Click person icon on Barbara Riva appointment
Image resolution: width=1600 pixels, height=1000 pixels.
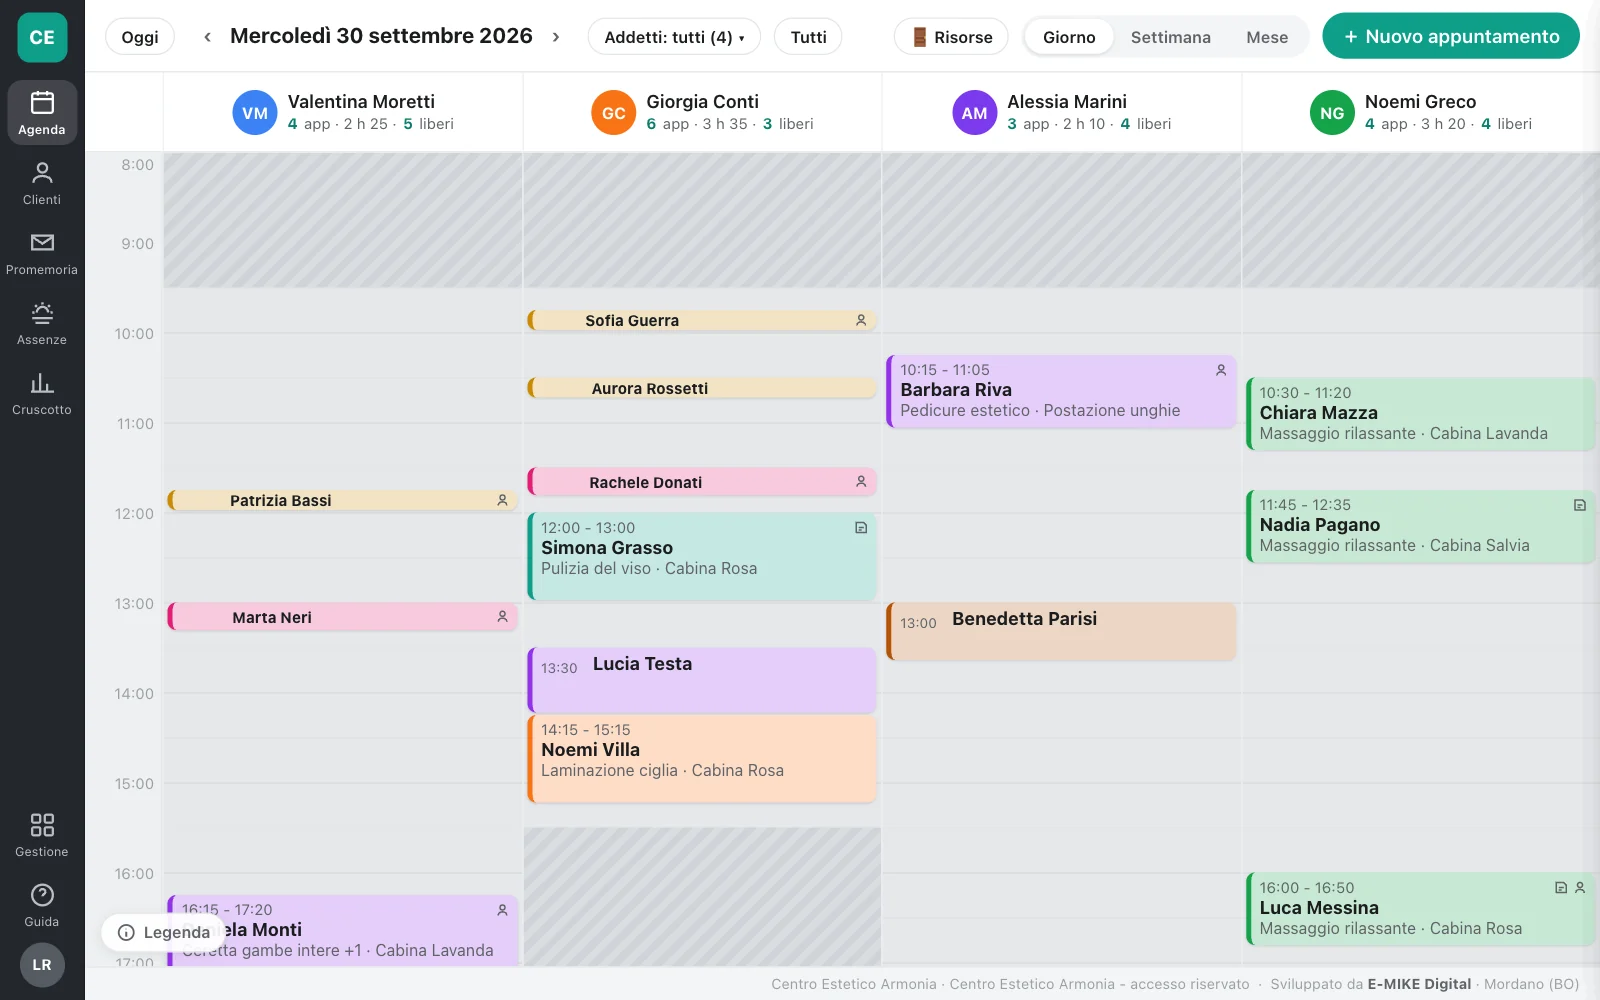point(1221,370)
